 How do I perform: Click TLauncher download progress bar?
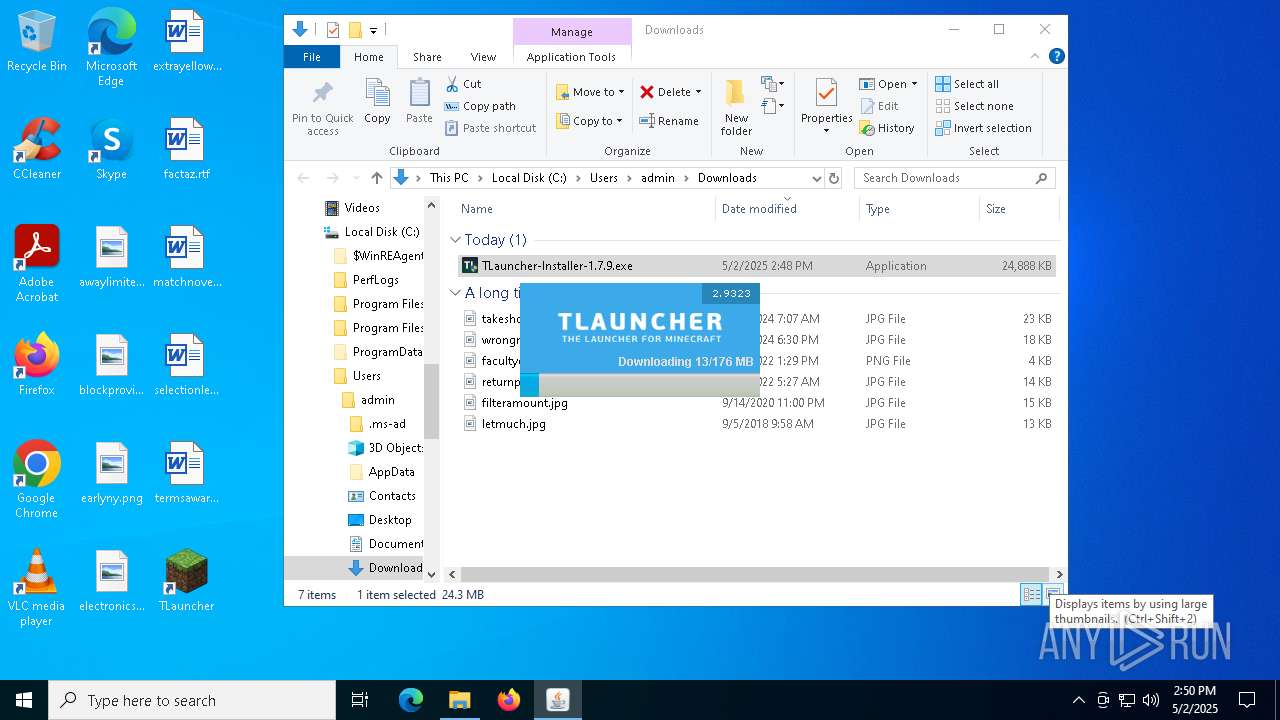[639, 385]
